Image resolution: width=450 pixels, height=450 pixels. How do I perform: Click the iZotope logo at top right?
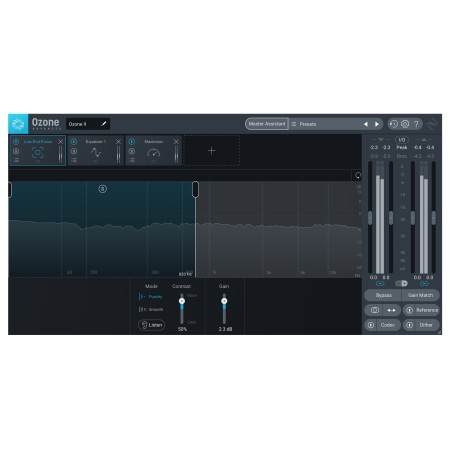click(x=433, y=124)
